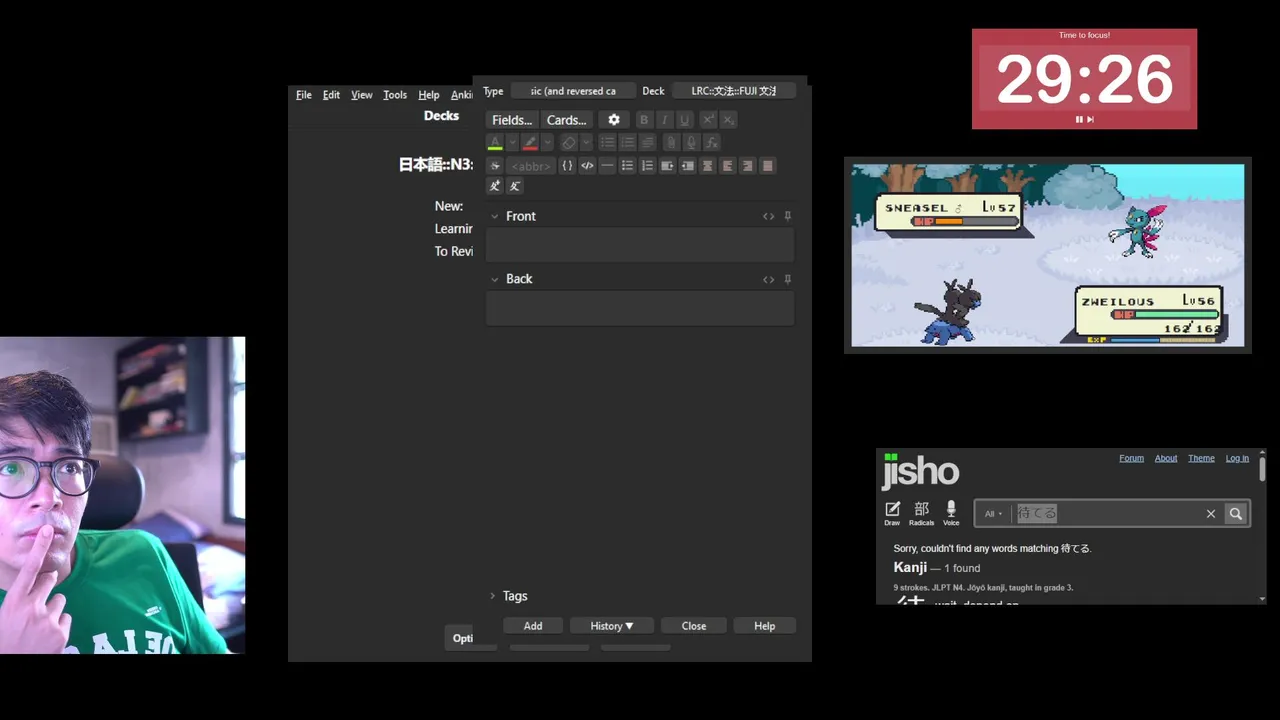Toggle italic formatting in Anki editor
This screenshot has height=720, width=1280.
pos(664,120)
